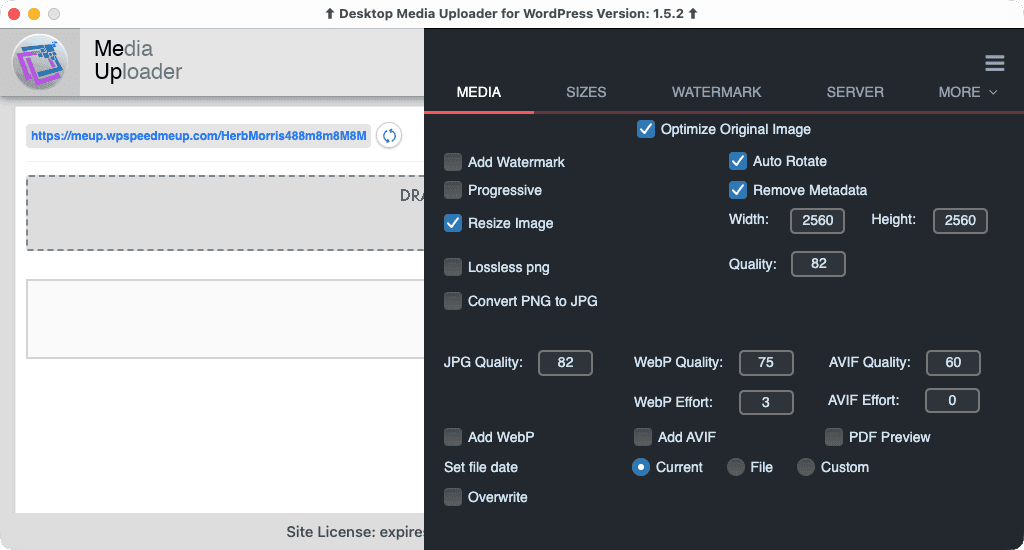Click the red close window button
Viewport: 1024px width, 550px height.
[x=14, y=14]
